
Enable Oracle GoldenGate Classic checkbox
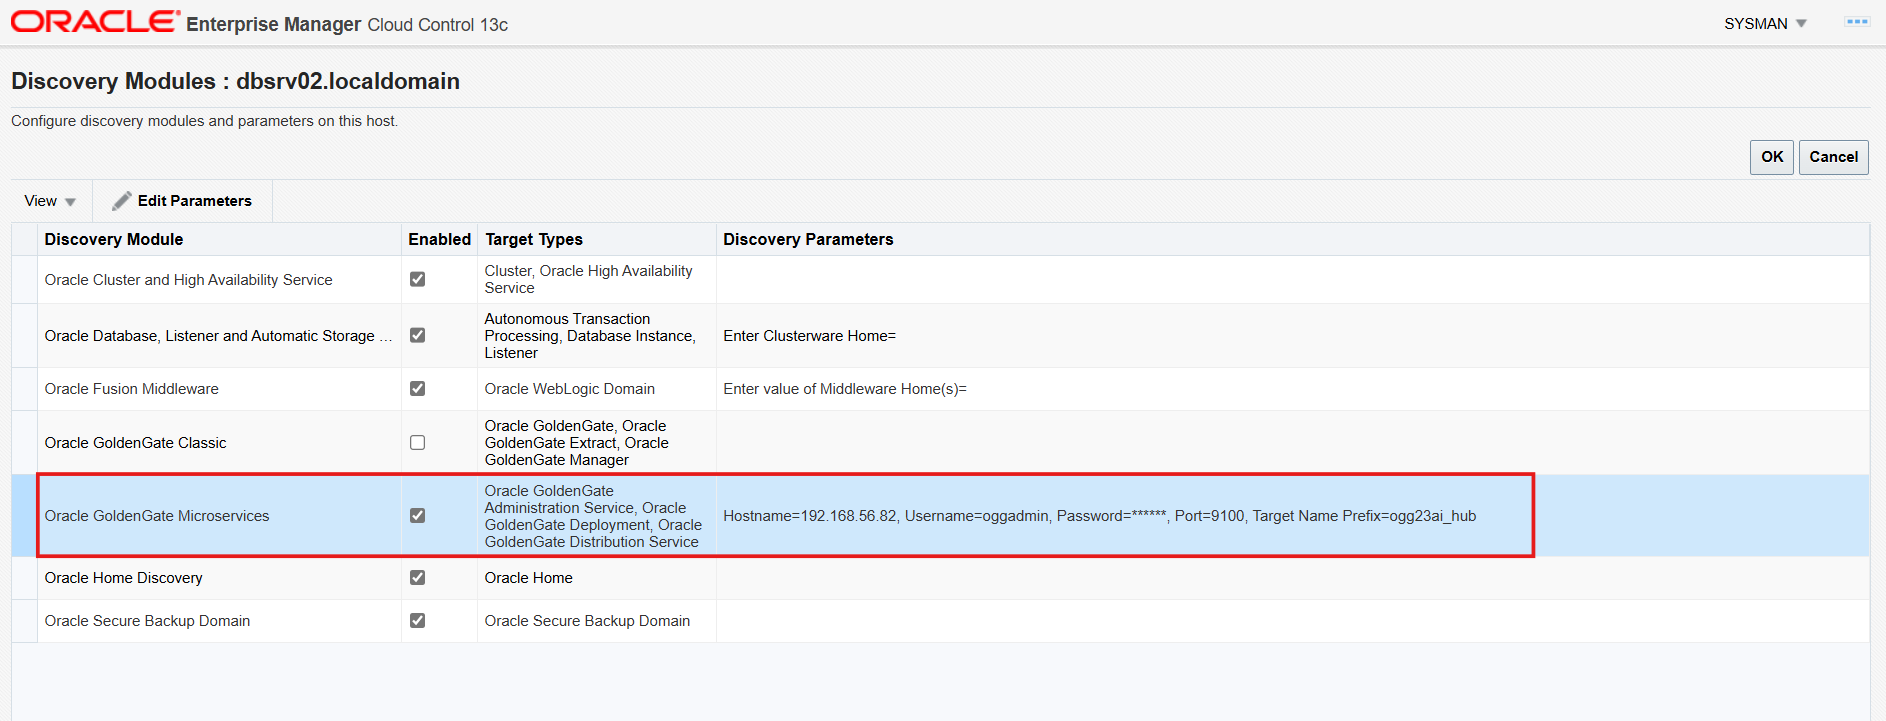[418, 442]
